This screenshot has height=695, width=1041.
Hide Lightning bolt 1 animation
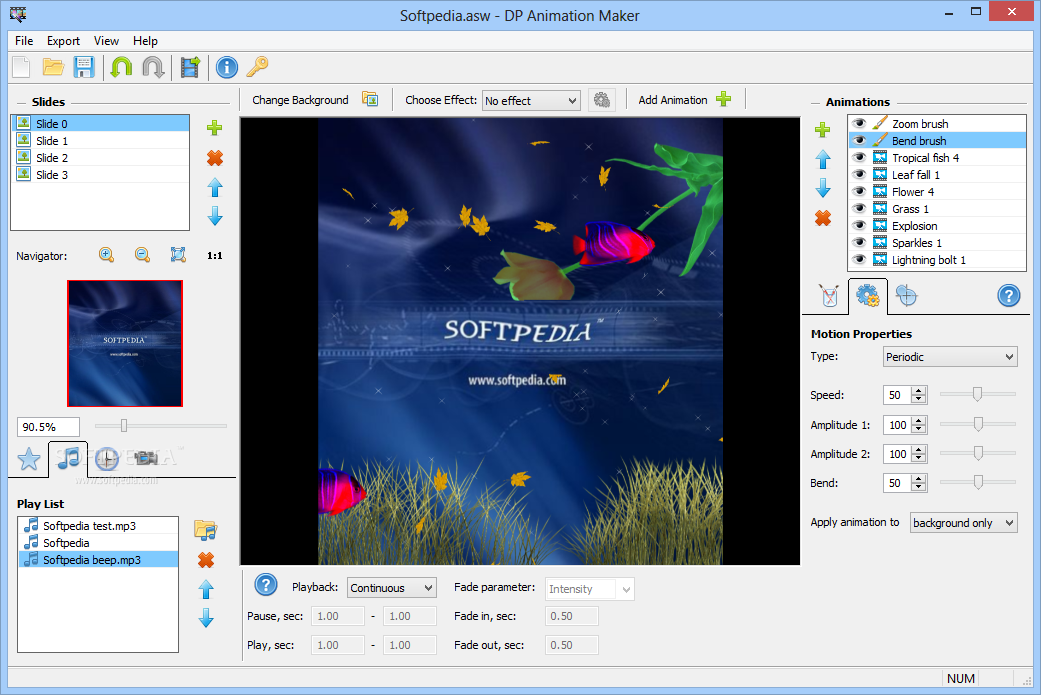pos(859,260)
